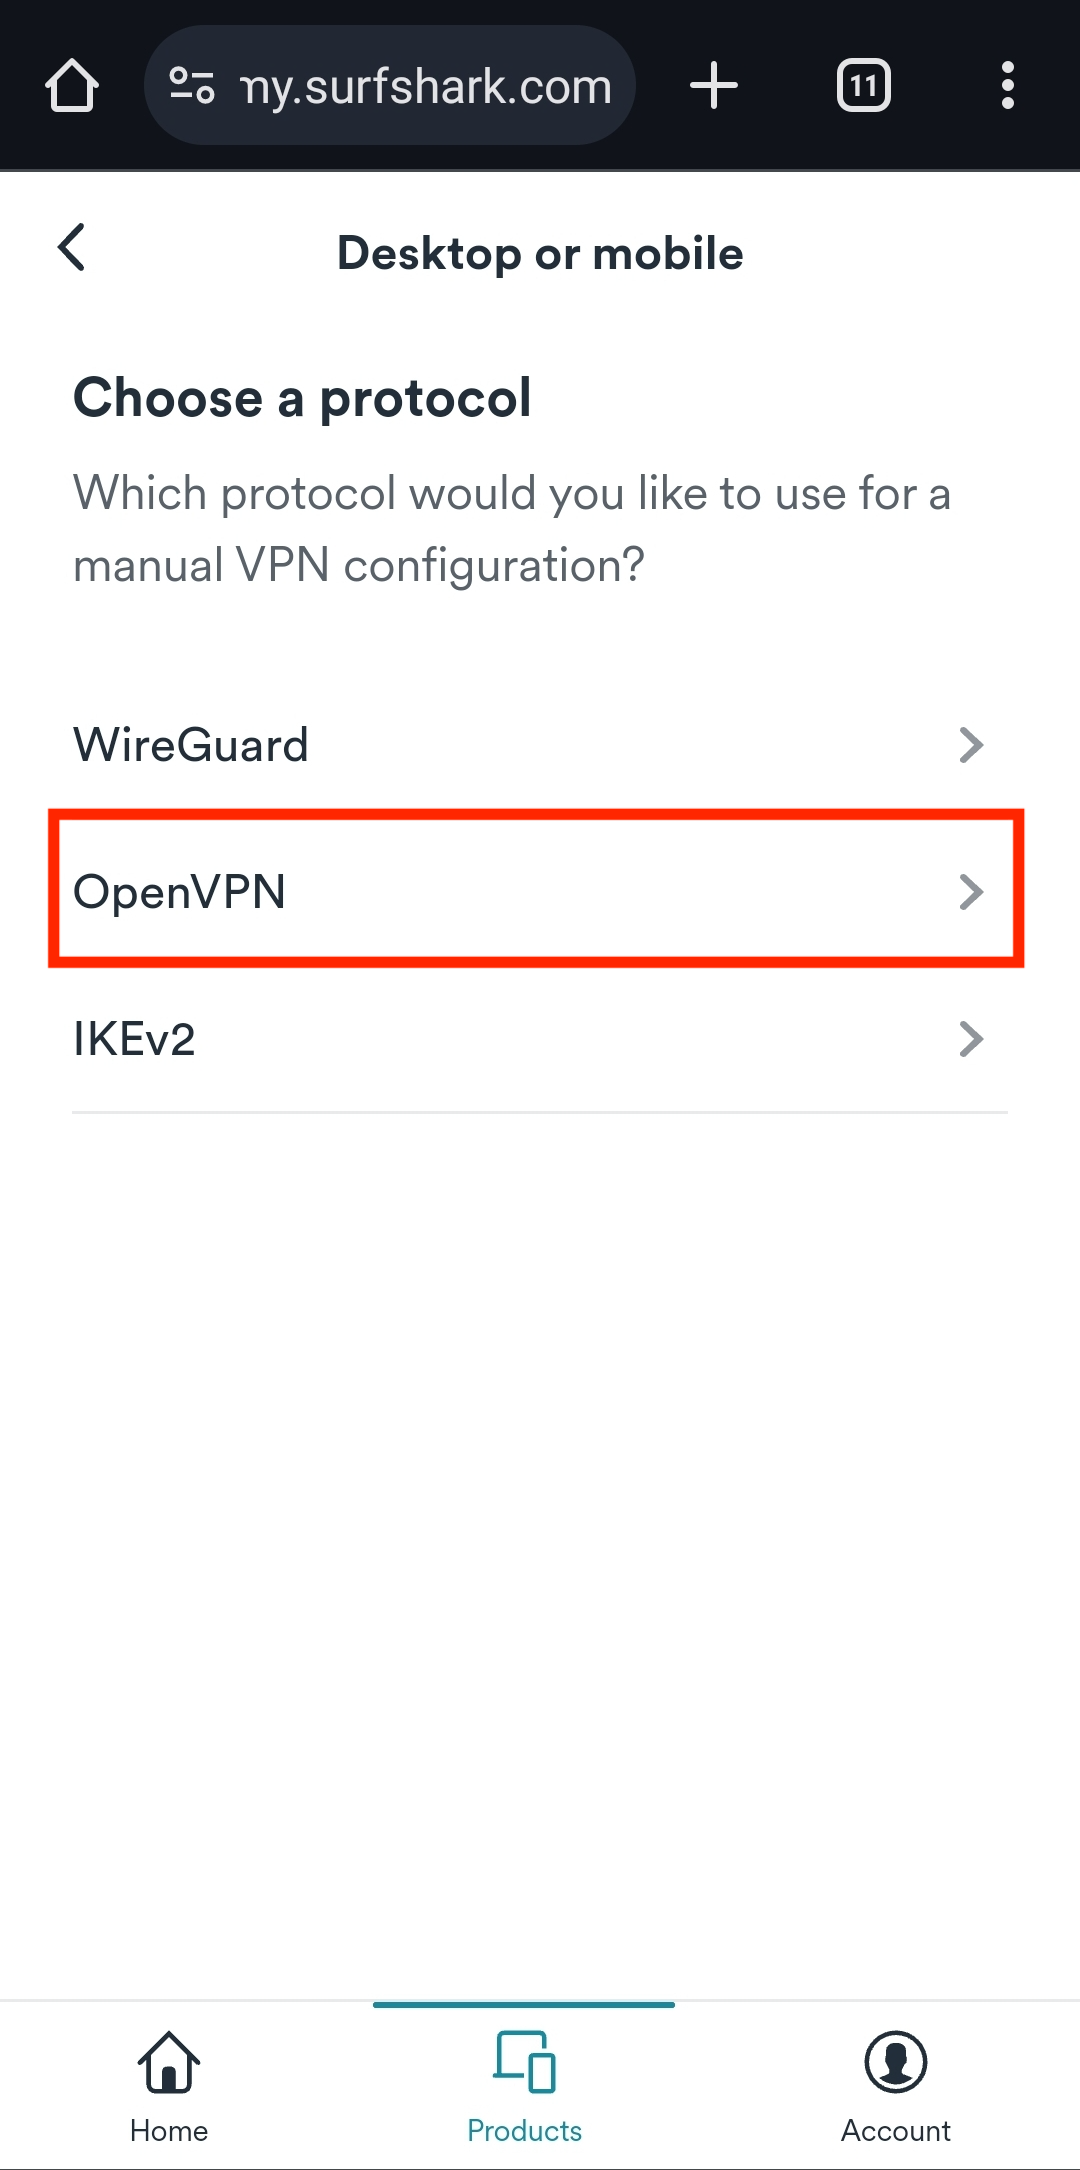
Task: Open site settings icon in address bar
Action: coord(191,86)
